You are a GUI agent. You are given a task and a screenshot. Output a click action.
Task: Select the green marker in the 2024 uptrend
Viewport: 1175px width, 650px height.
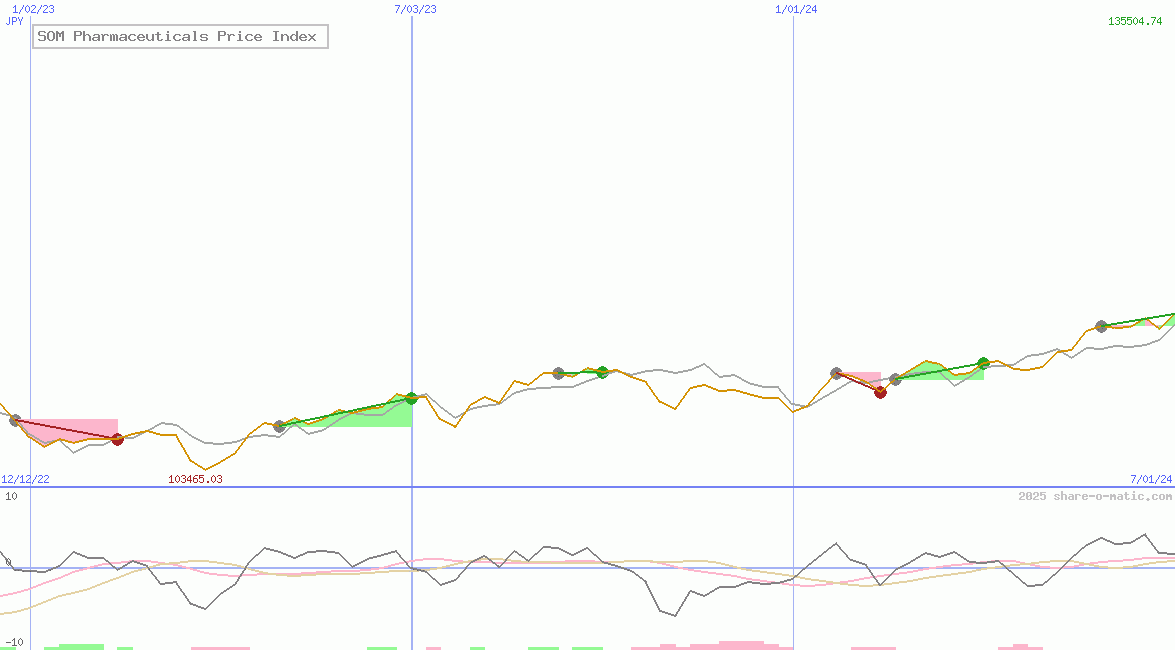tap(982, 363)
